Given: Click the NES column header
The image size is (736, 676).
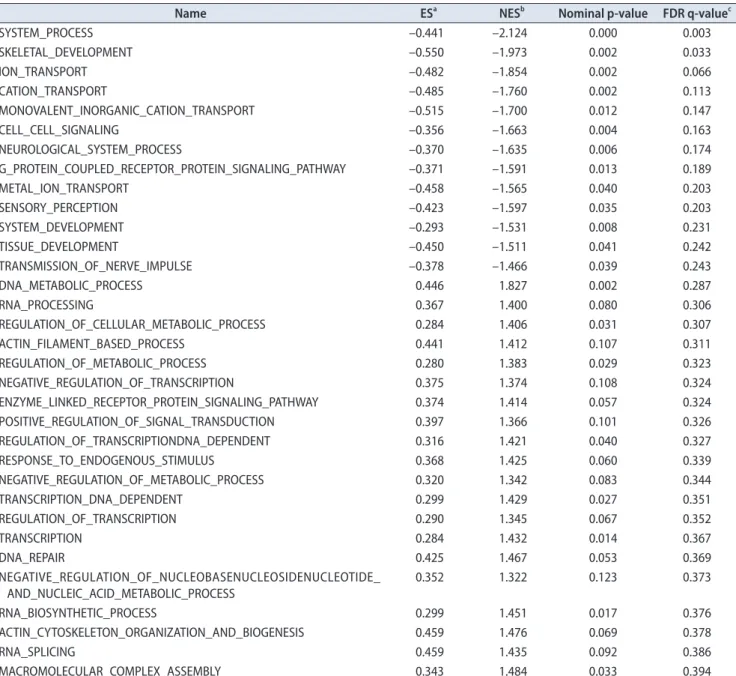Looking at the screenshot, I should [x=511, y=13].
